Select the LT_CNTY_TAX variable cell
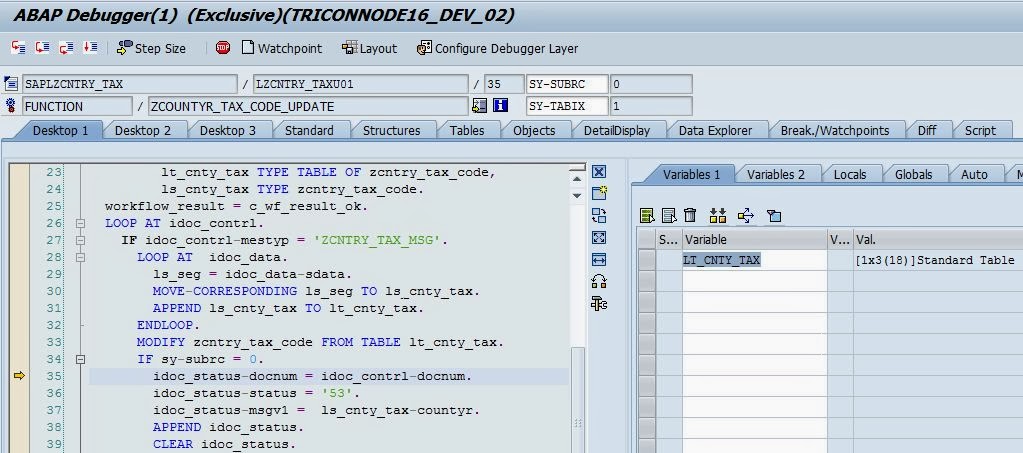Image resolution: width=1023 pixels, height=453 pixels. (x=754, y=260)
